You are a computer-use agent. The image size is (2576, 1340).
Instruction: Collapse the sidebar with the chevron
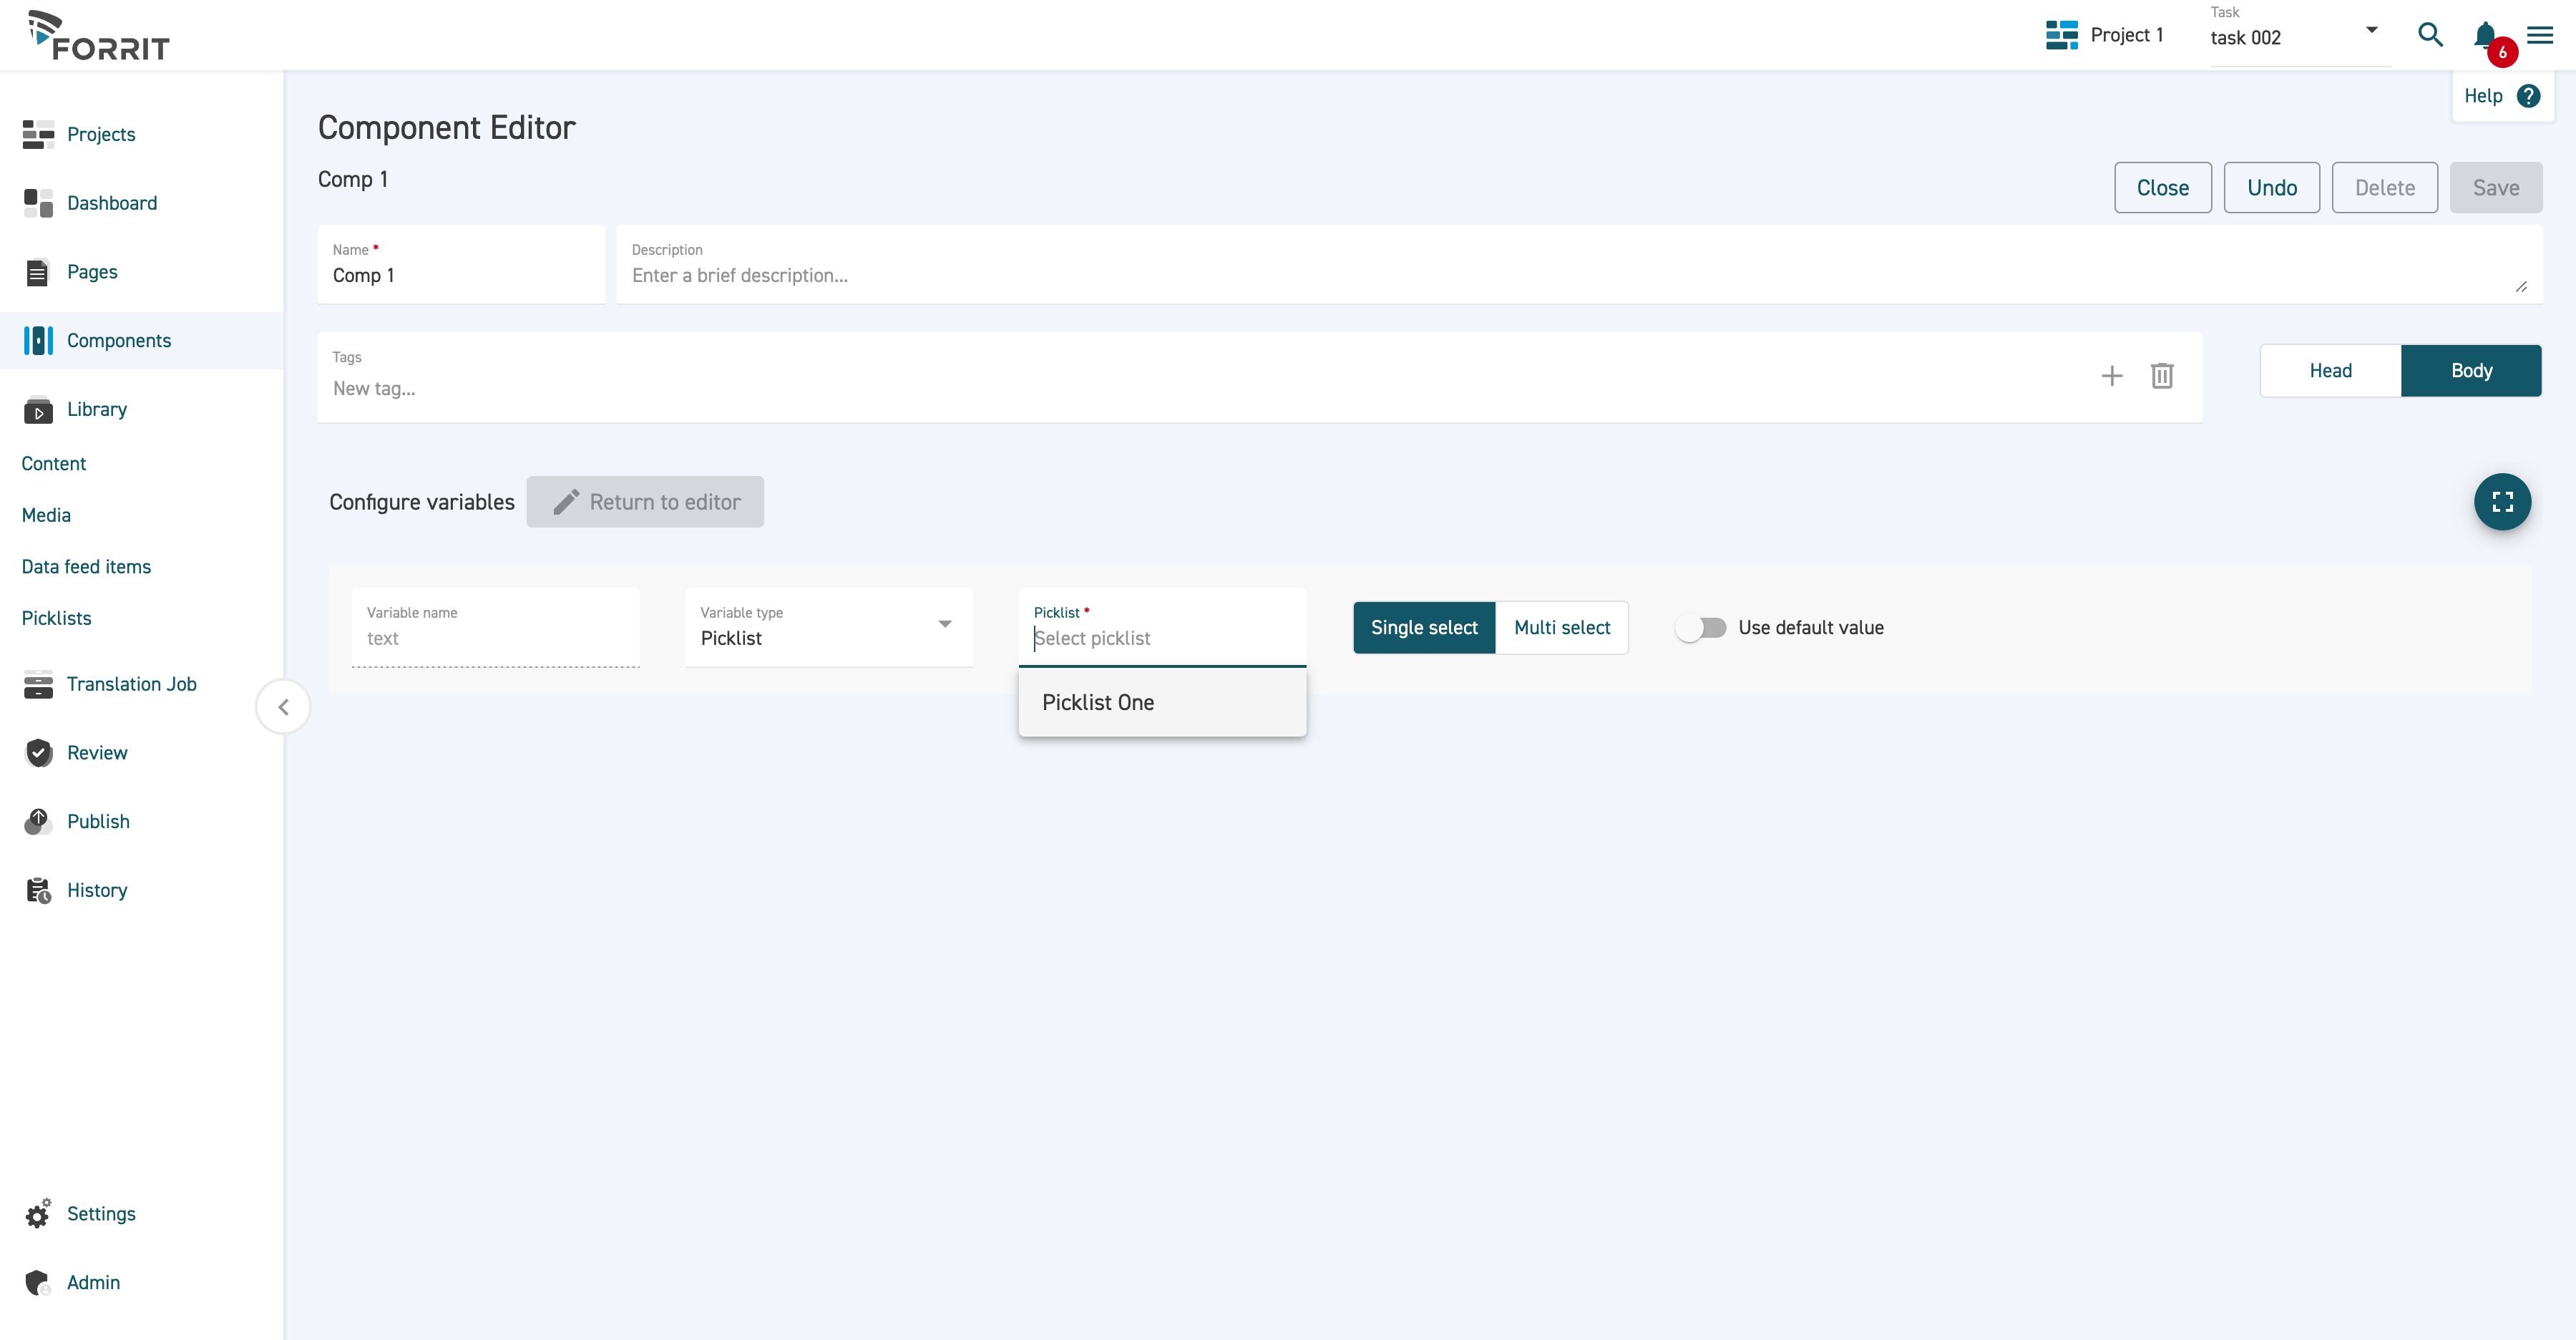283,707
